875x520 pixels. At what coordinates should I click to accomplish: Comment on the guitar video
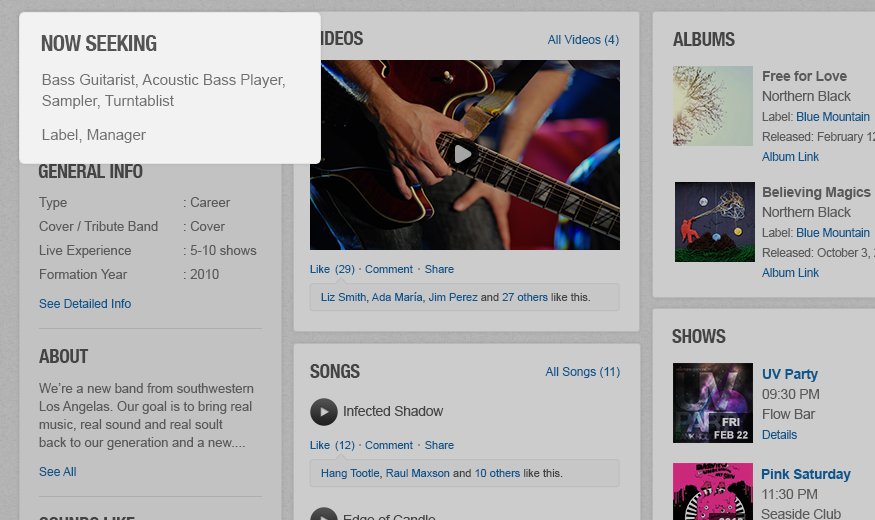click(389, 269)
